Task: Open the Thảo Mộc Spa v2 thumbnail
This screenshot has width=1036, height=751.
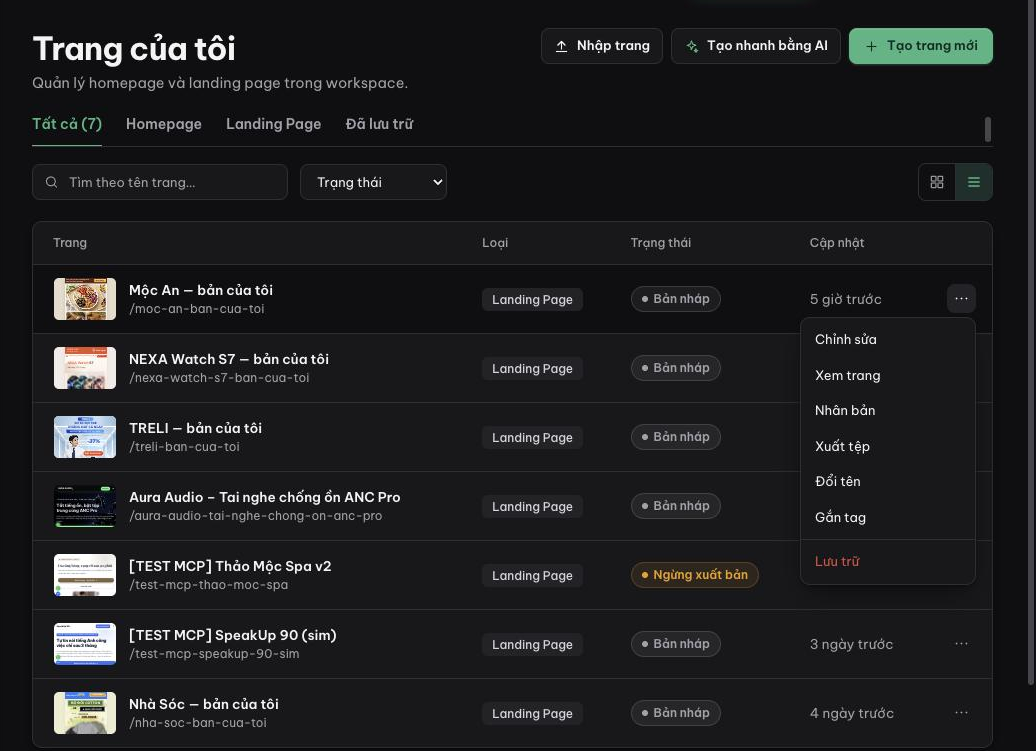Action: [85, 575]
